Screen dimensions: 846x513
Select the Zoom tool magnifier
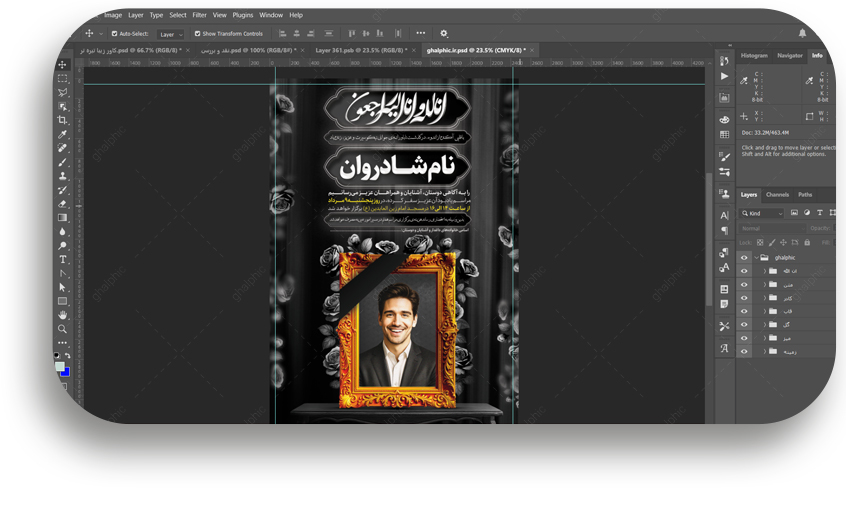click(63, 328)
